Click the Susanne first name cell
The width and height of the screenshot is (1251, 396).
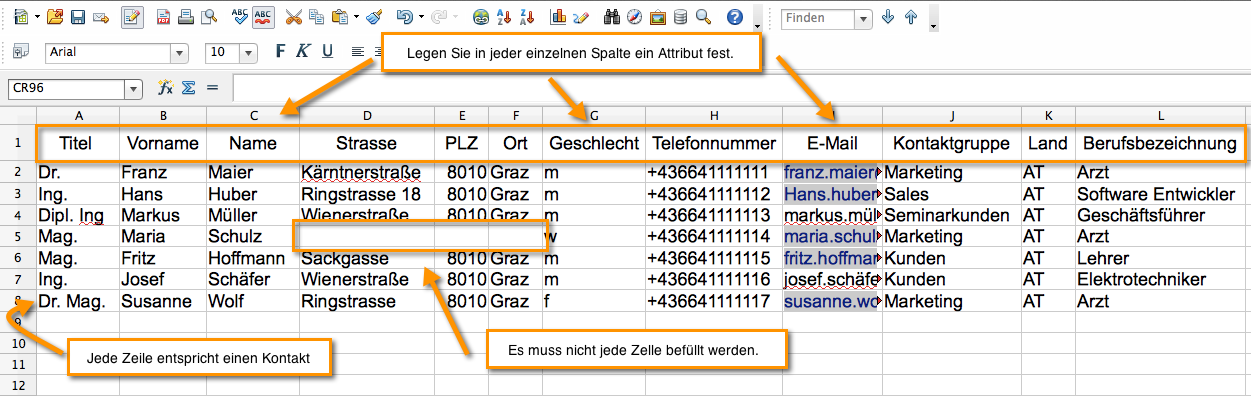click(162, 300)
